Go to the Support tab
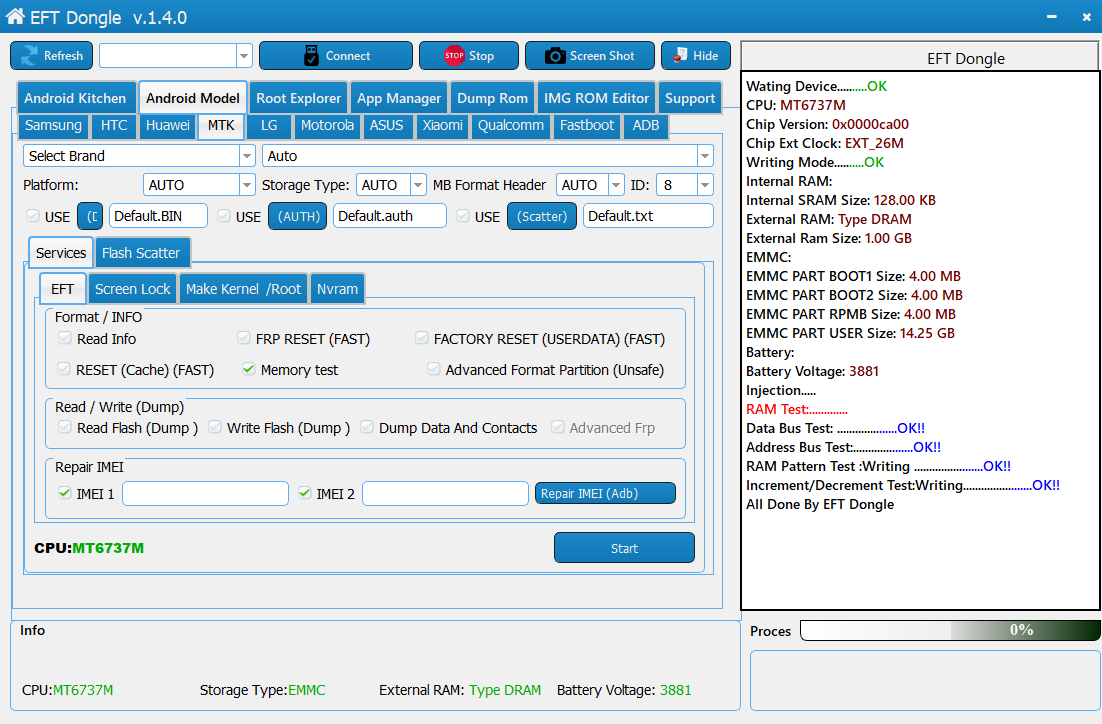 (x=690, y=98)
